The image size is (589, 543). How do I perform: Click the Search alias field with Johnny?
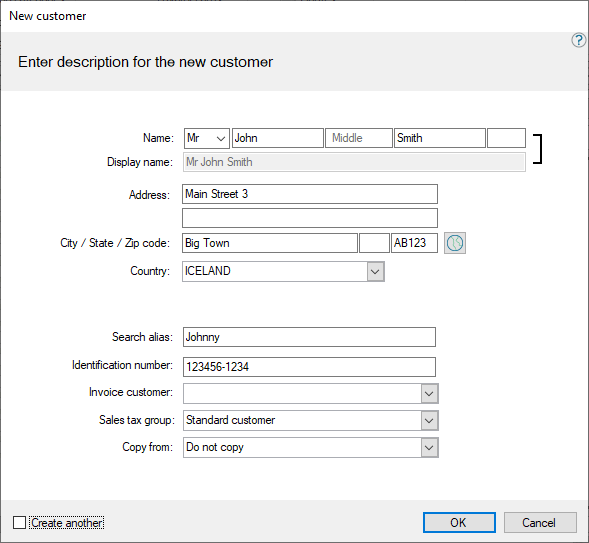(x=309, y=337)
